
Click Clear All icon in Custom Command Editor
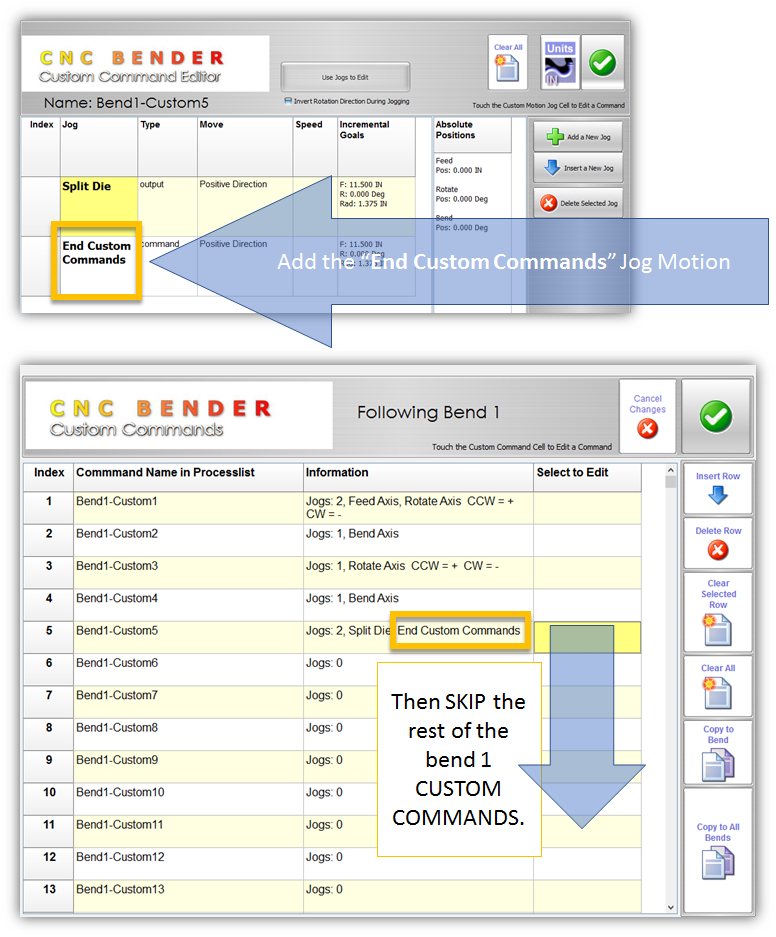508,62
